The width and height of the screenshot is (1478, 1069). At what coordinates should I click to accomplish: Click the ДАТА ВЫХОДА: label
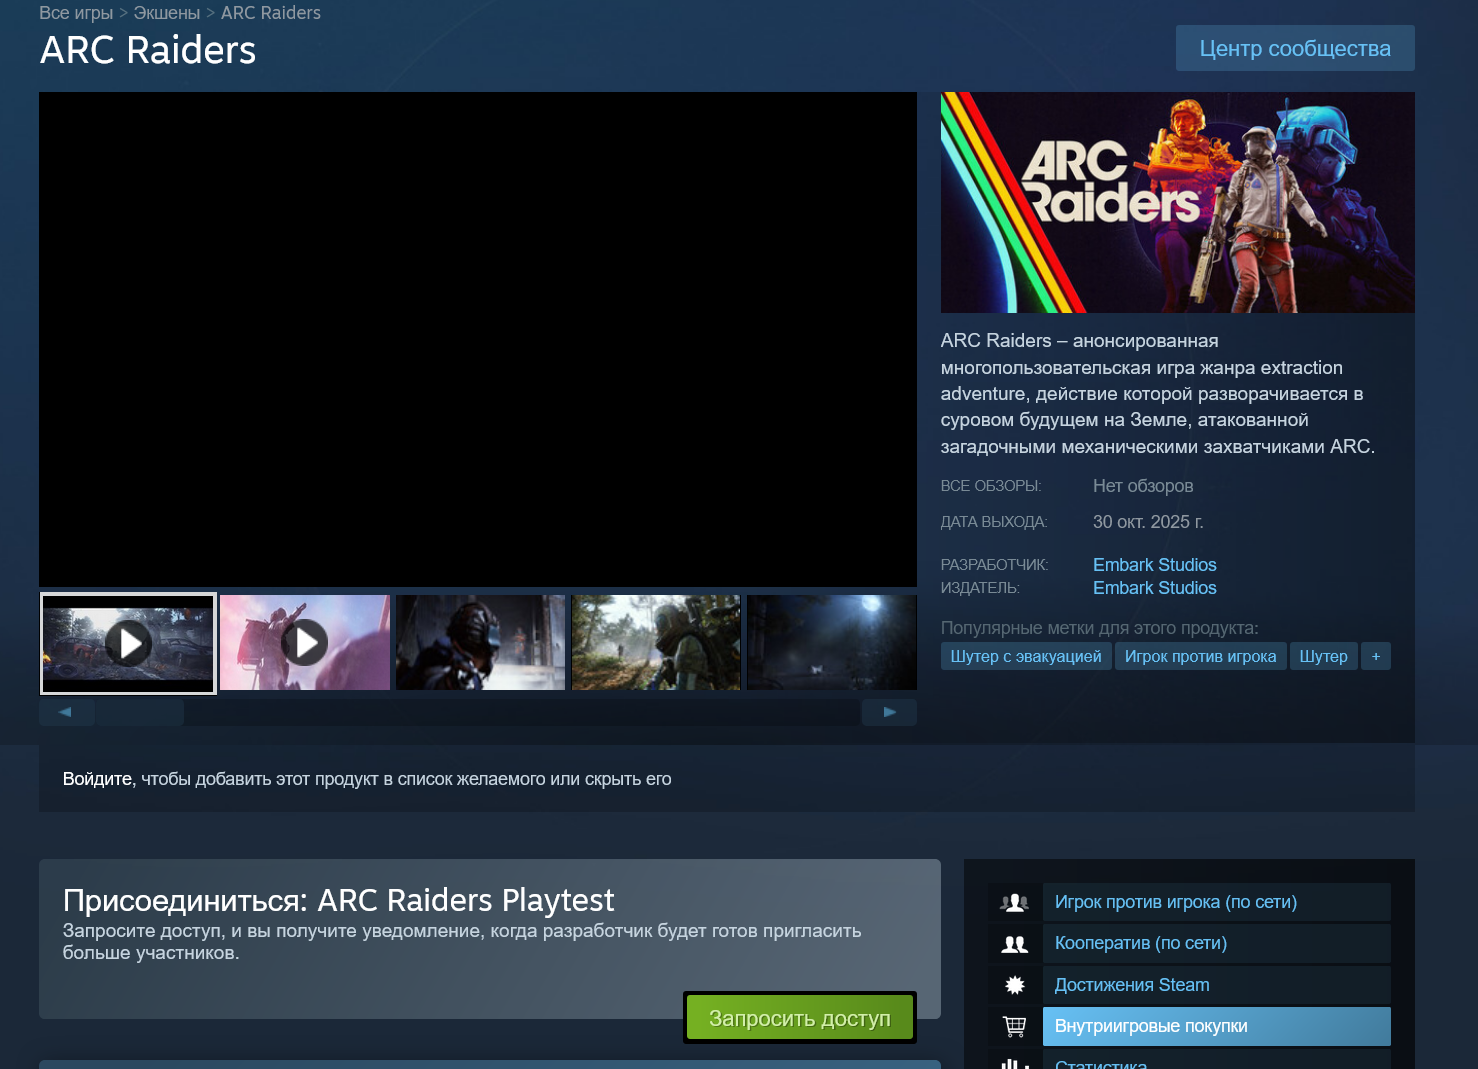994,522
